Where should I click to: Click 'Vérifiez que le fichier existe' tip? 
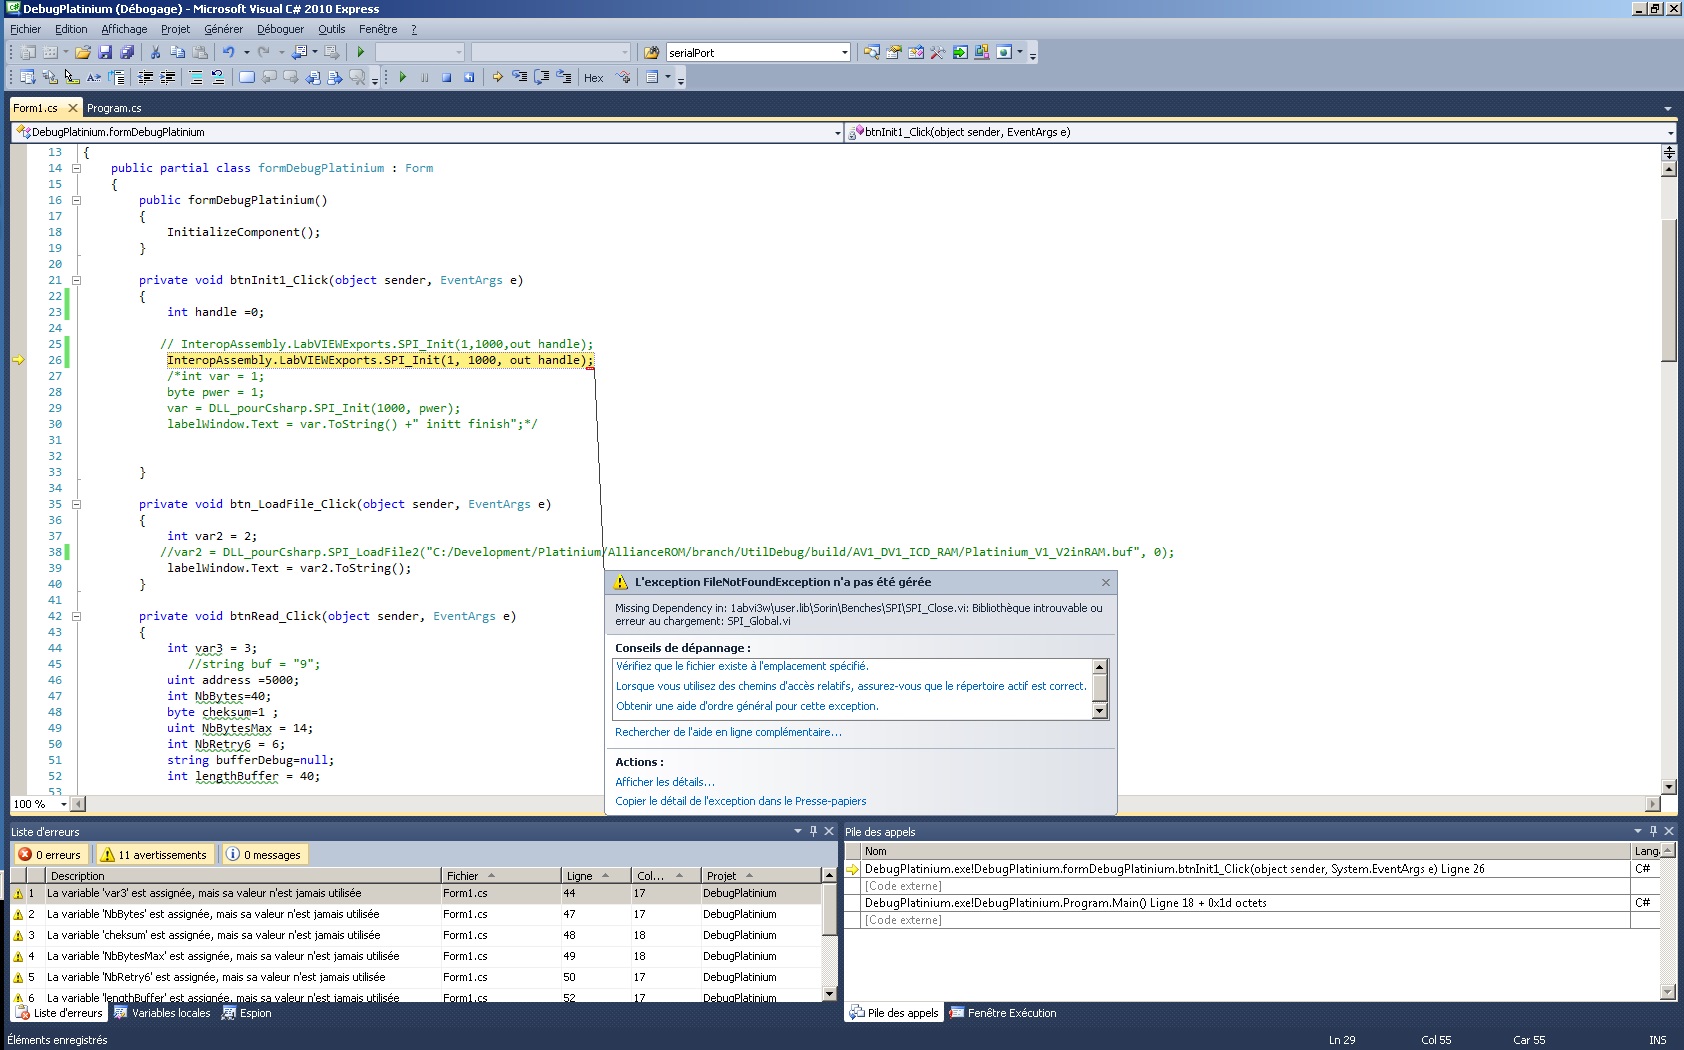pos(742,666)
